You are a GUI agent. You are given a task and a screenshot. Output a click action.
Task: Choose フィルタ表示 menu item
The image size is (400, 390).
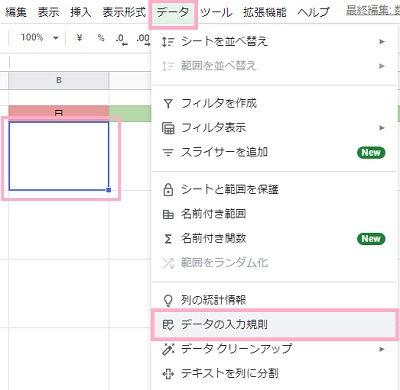(x=274, y=128)
